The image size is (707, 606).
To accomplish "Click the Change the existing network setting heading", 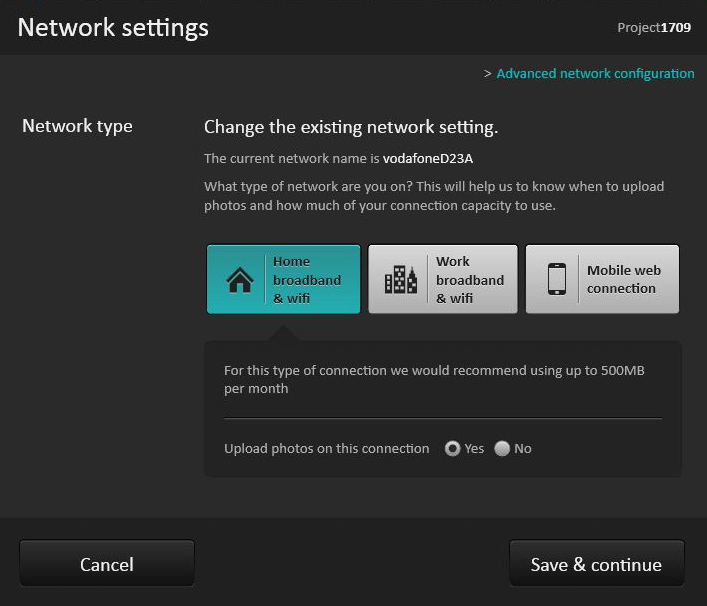I will 350,127.
